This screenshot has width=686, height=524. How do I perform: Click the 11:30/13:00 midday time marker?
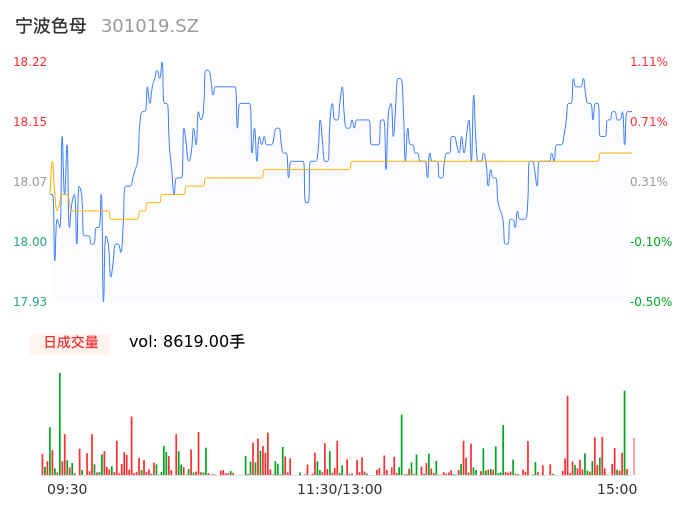(340, 489)
